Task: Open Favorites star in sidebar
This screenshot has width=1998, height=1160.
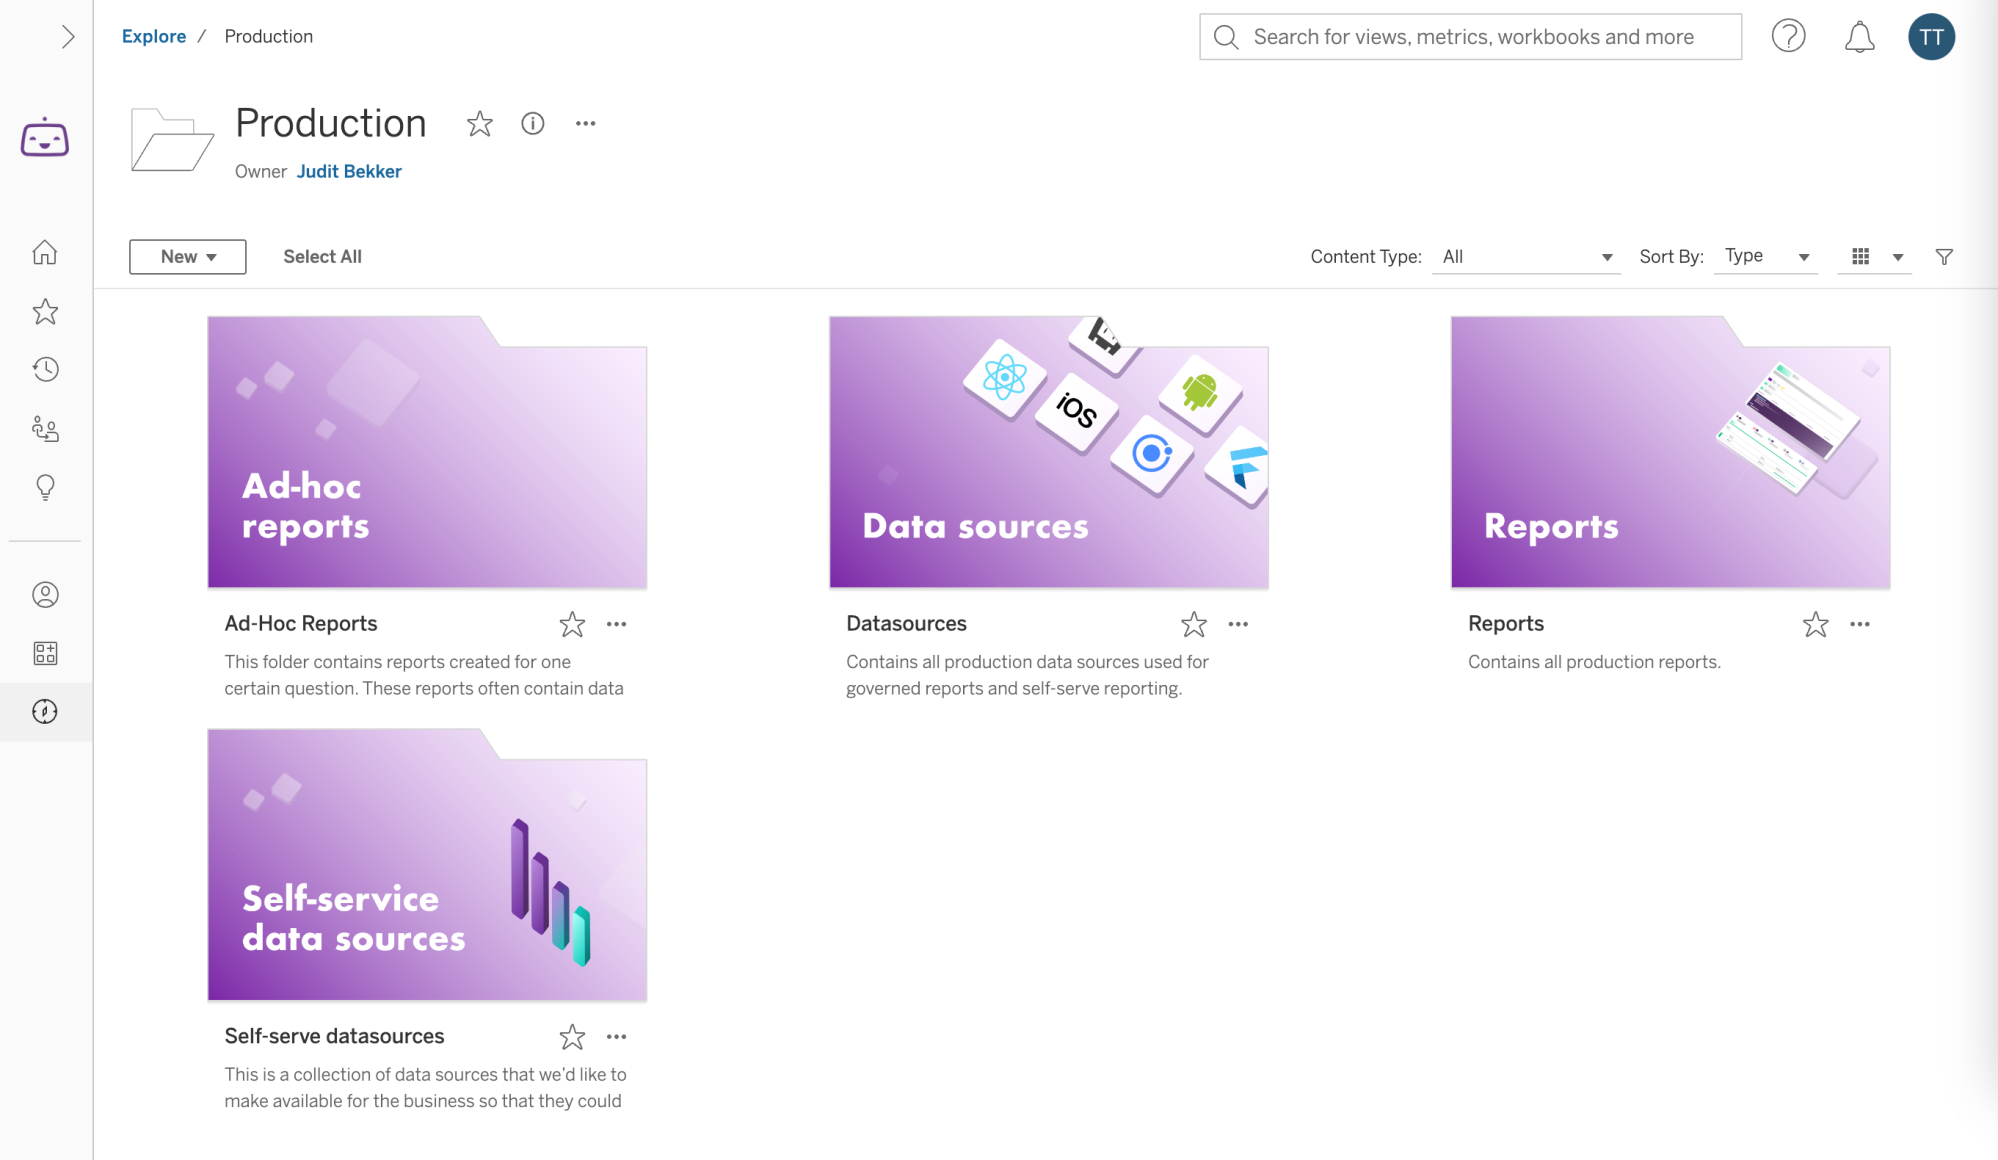Action: [x=45, y=312]
